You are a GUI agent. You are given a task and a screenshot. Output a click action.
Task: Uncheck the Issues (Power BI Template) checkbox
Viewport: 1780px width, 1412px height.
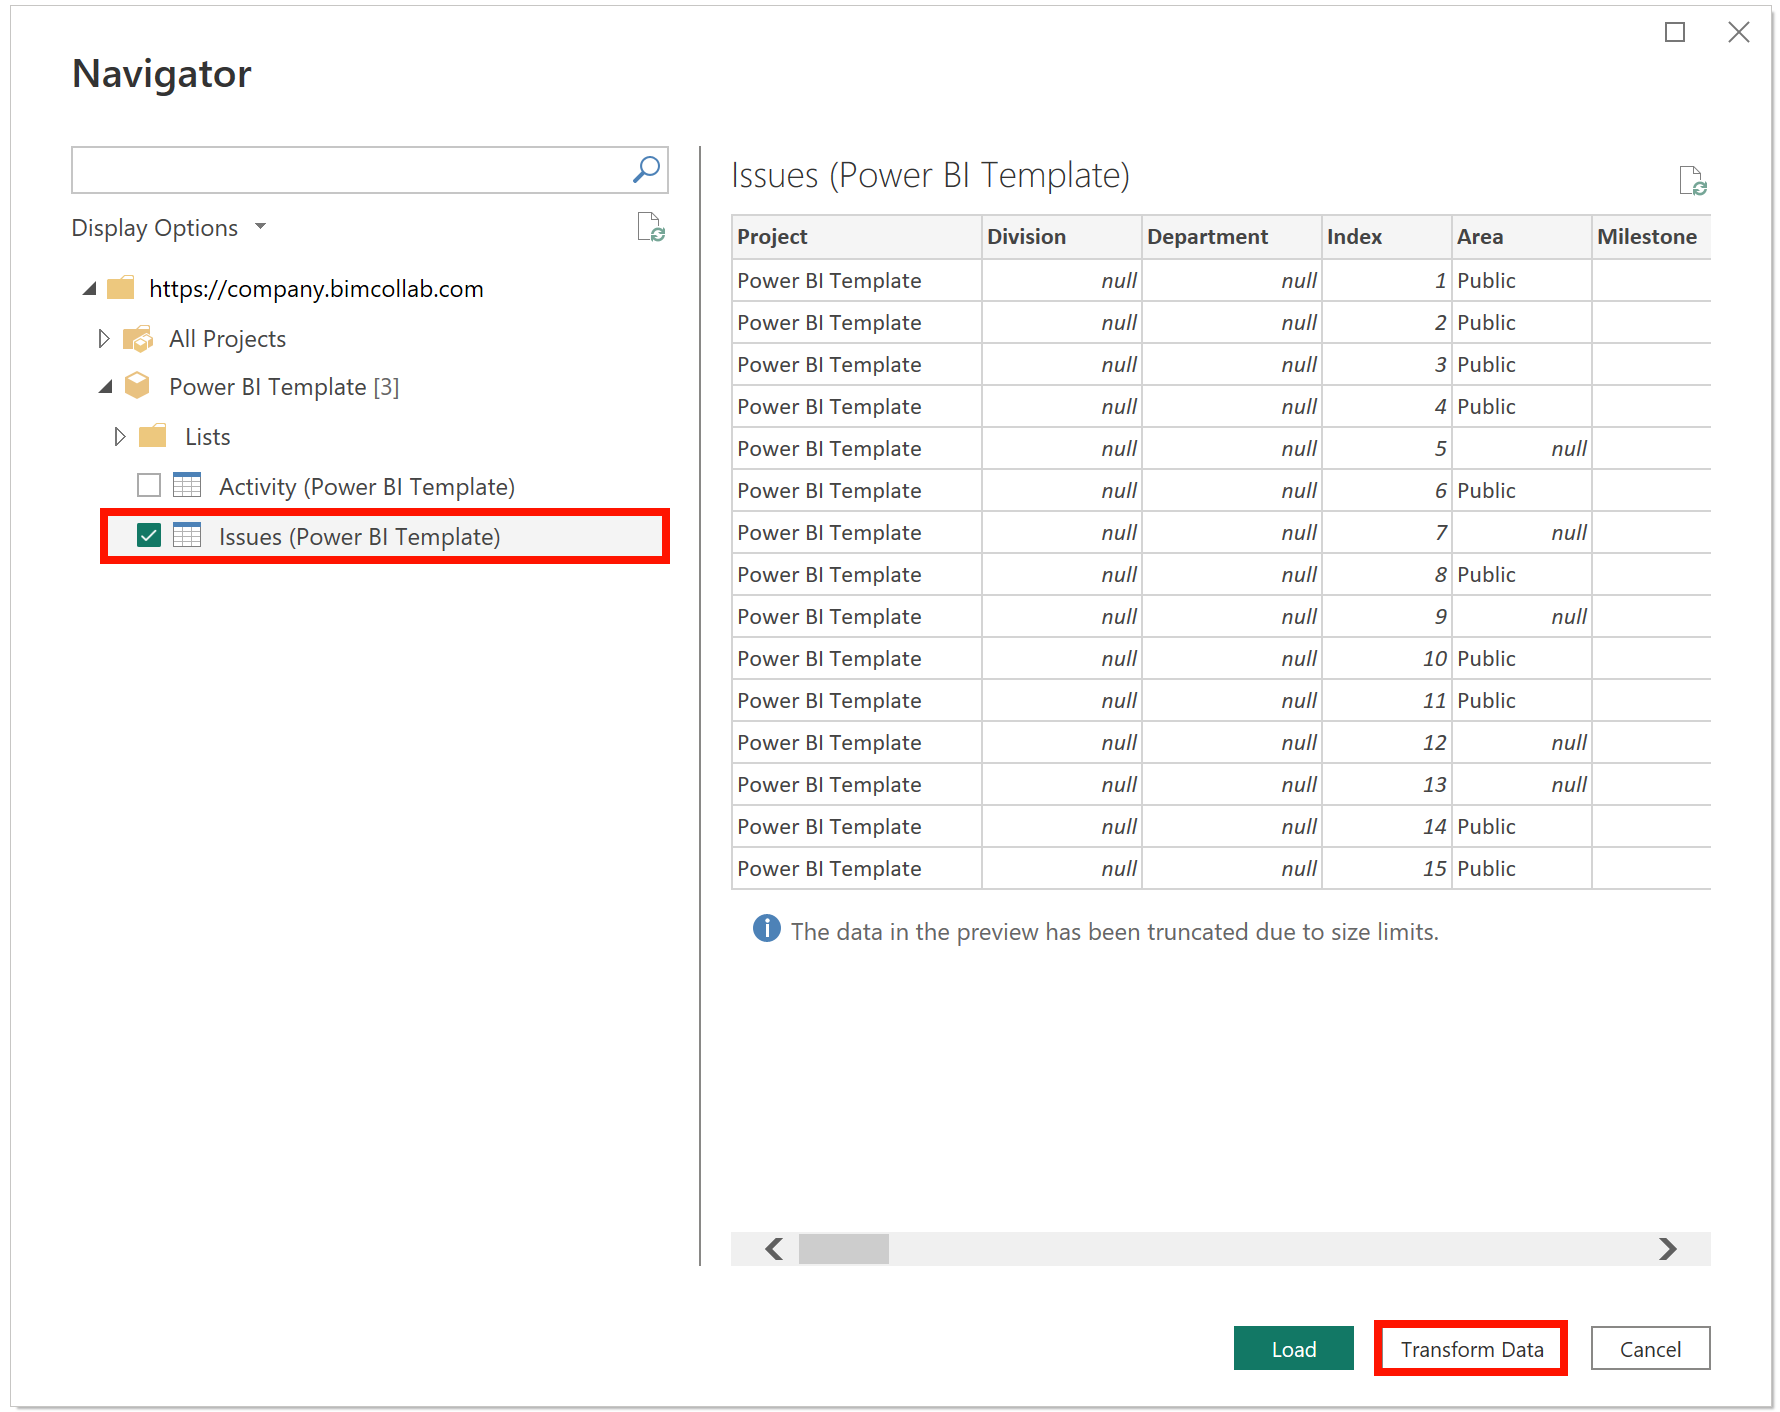tap(149, 535)
